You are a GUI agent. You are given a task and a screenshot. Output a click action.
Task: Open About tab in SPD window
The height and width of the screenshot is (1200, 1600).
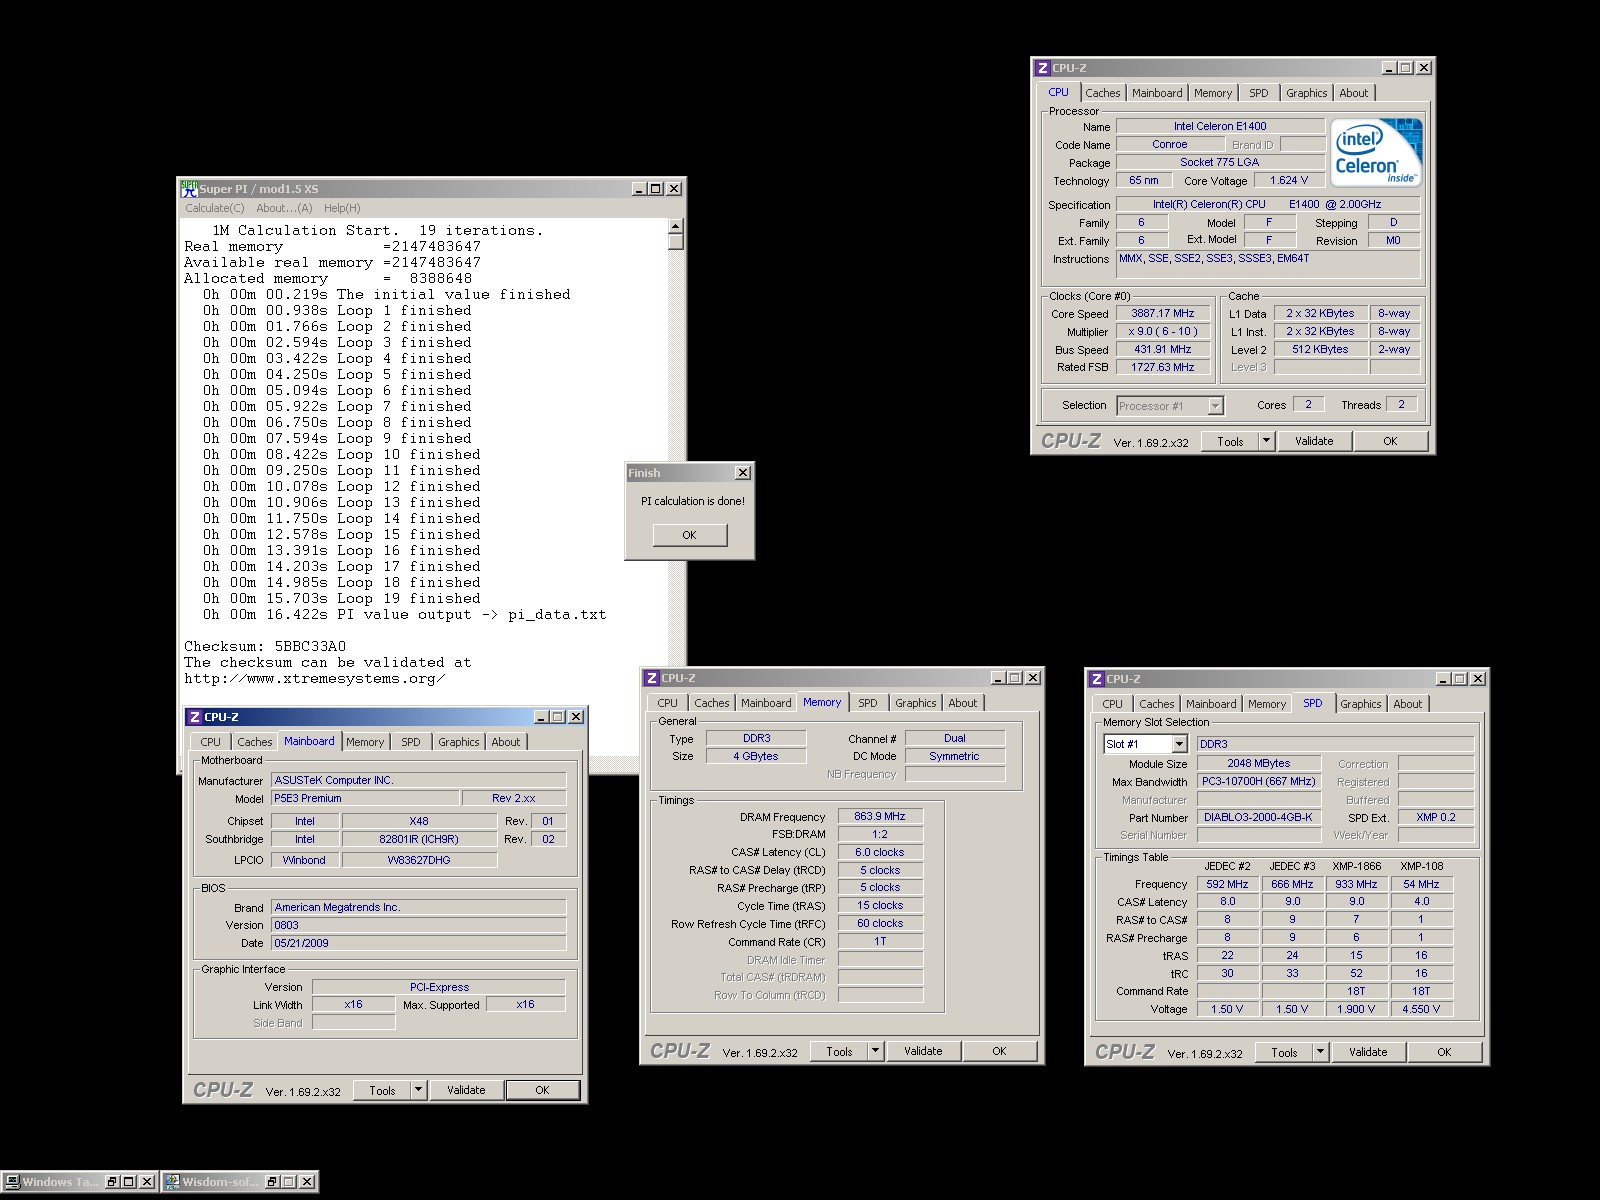point(1407,704)
